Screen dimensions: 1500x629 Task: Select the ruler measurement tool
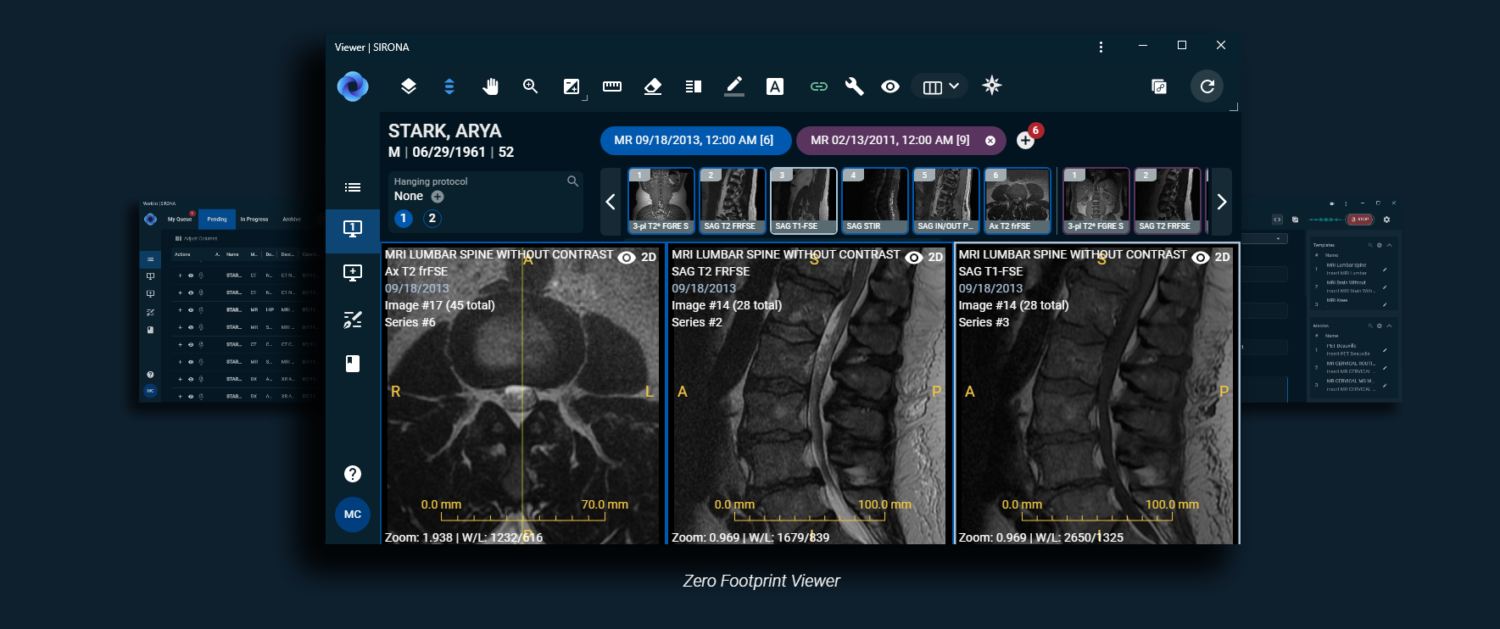coord(612,86)
